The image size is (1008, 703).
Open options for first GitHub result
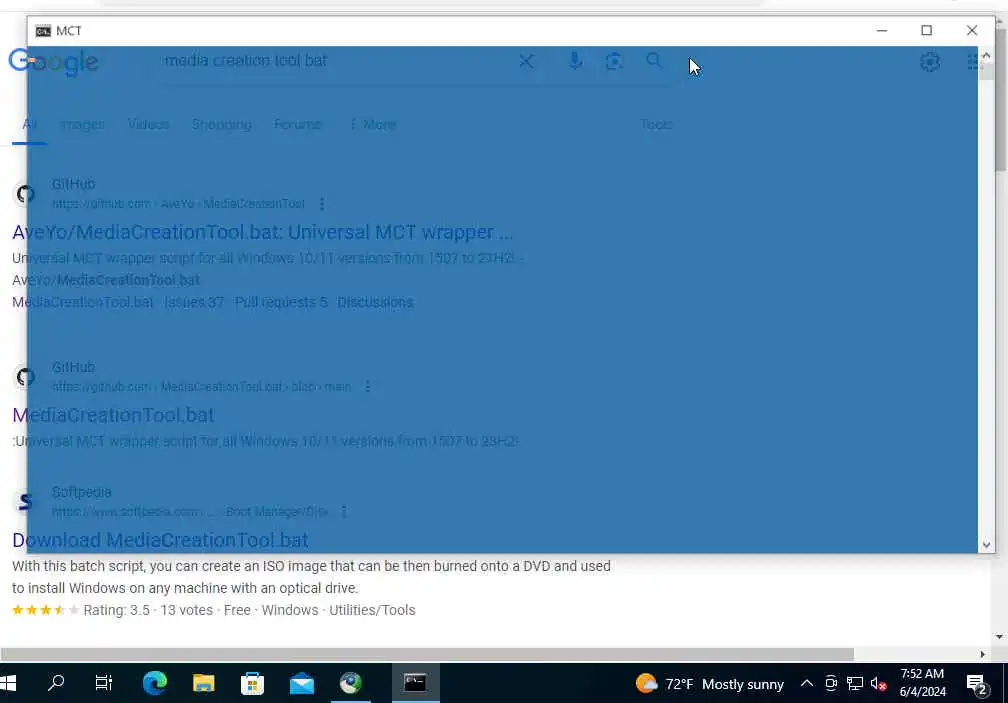tap(321, 204)
